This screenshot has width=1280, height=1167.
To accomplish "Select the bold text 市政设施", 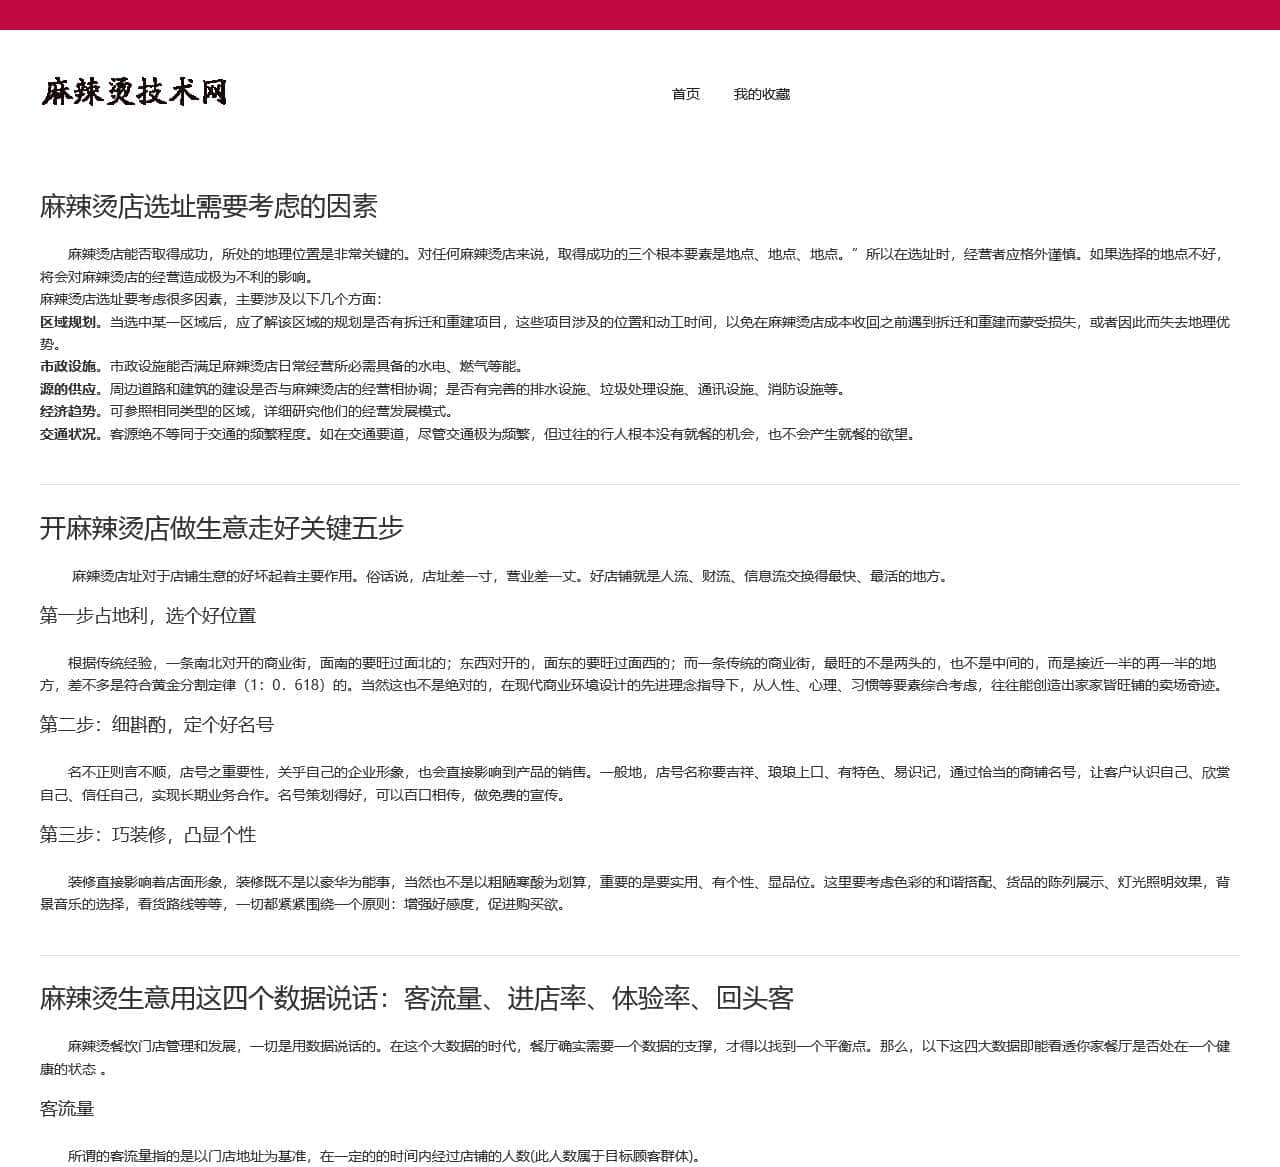I will (66, 366).
